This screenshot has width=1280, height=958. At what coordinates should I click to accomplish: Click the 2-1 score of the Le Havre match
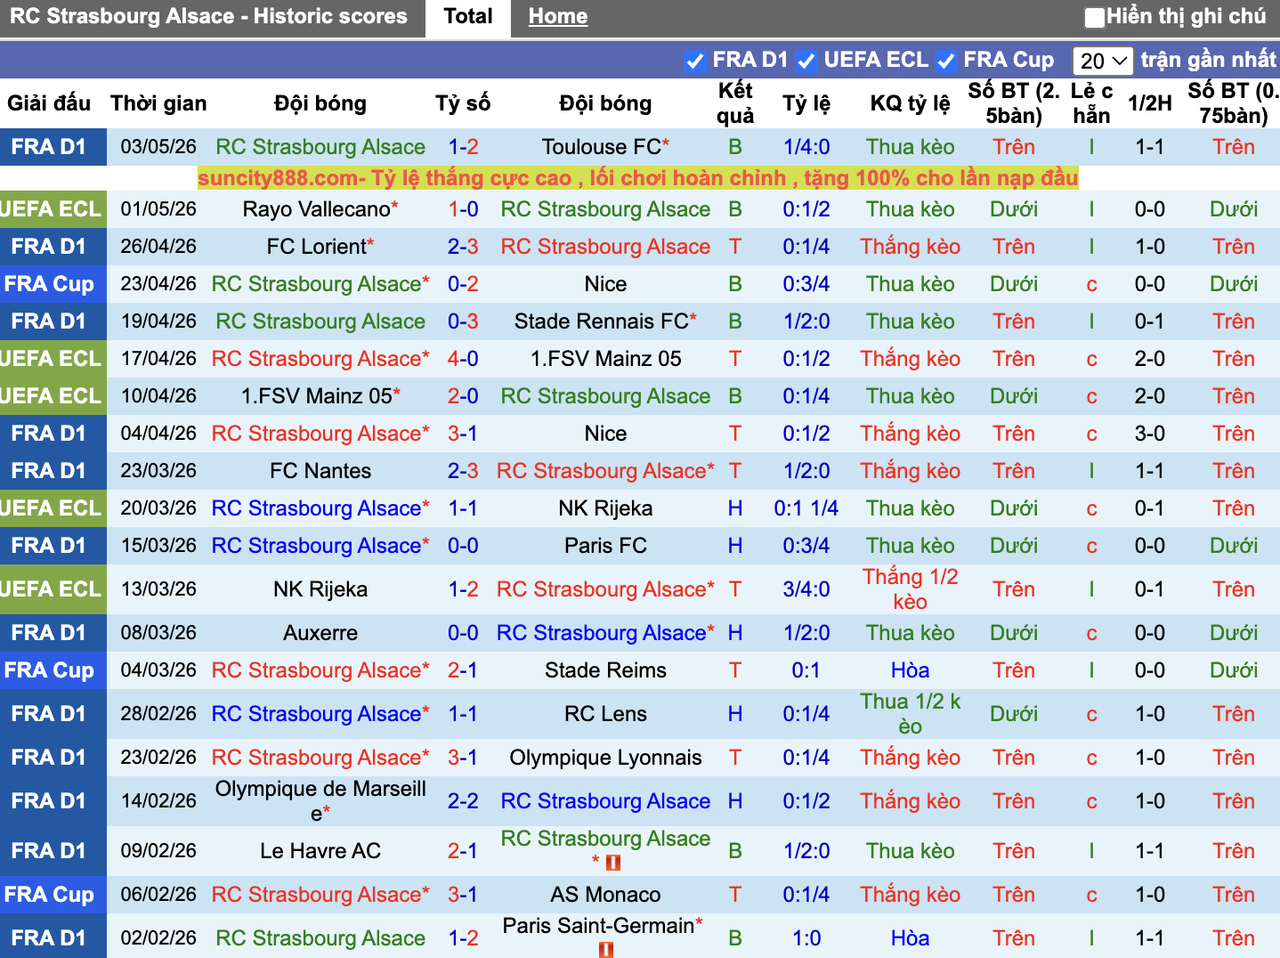tap(463, 850)
